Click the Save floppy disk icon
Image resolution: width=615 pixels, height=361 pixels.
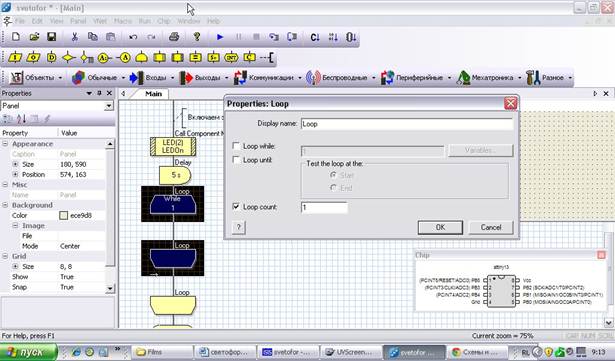(51, 37)
